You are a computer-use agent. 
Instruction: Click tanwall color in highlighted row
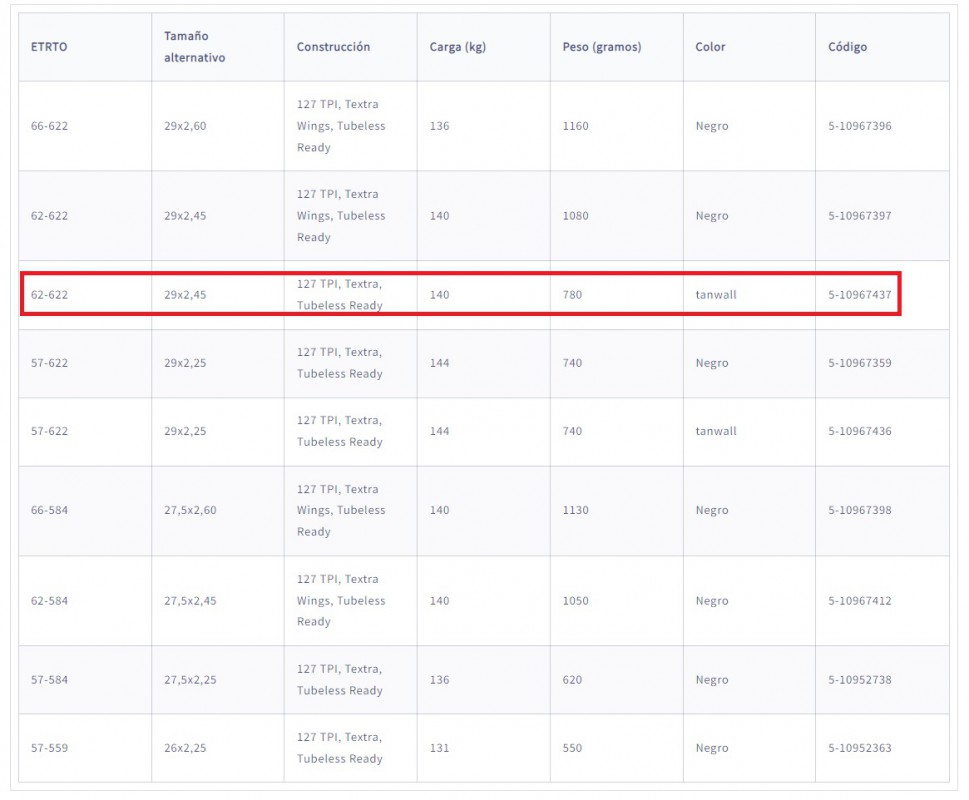click(x=716, y=295)
